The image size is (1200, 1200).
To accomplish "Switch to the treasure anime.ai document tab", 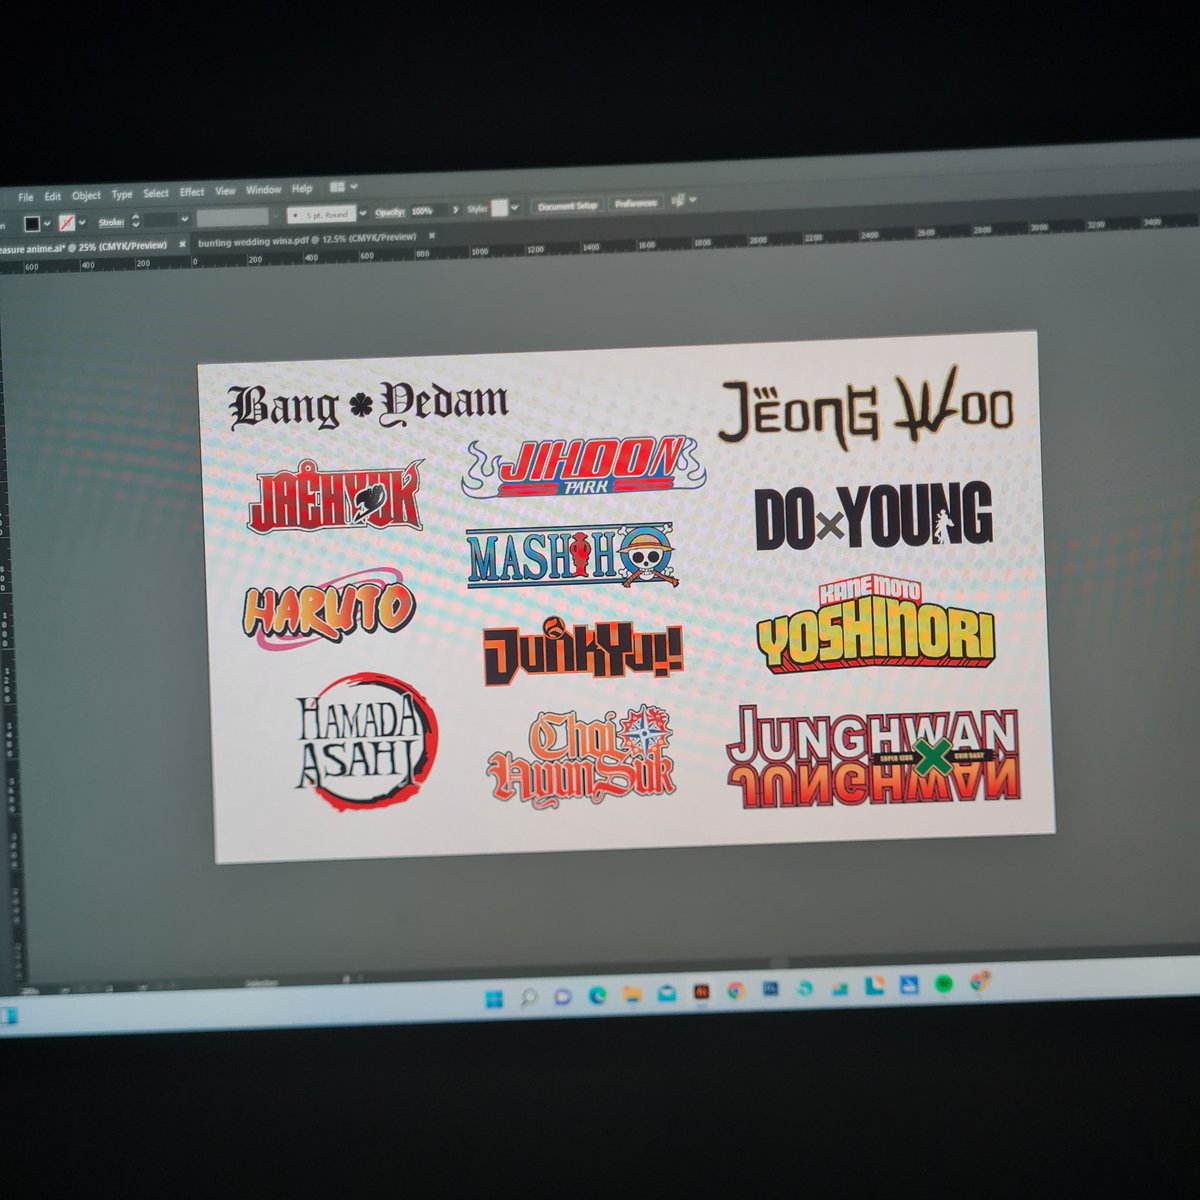I will (x=85, y=246).
